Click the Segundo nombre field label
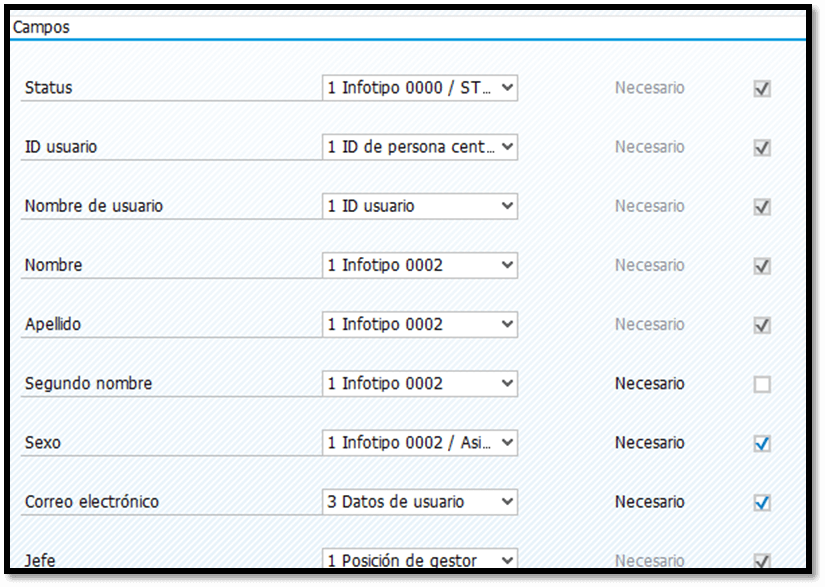825x587 pixels. 88,383
